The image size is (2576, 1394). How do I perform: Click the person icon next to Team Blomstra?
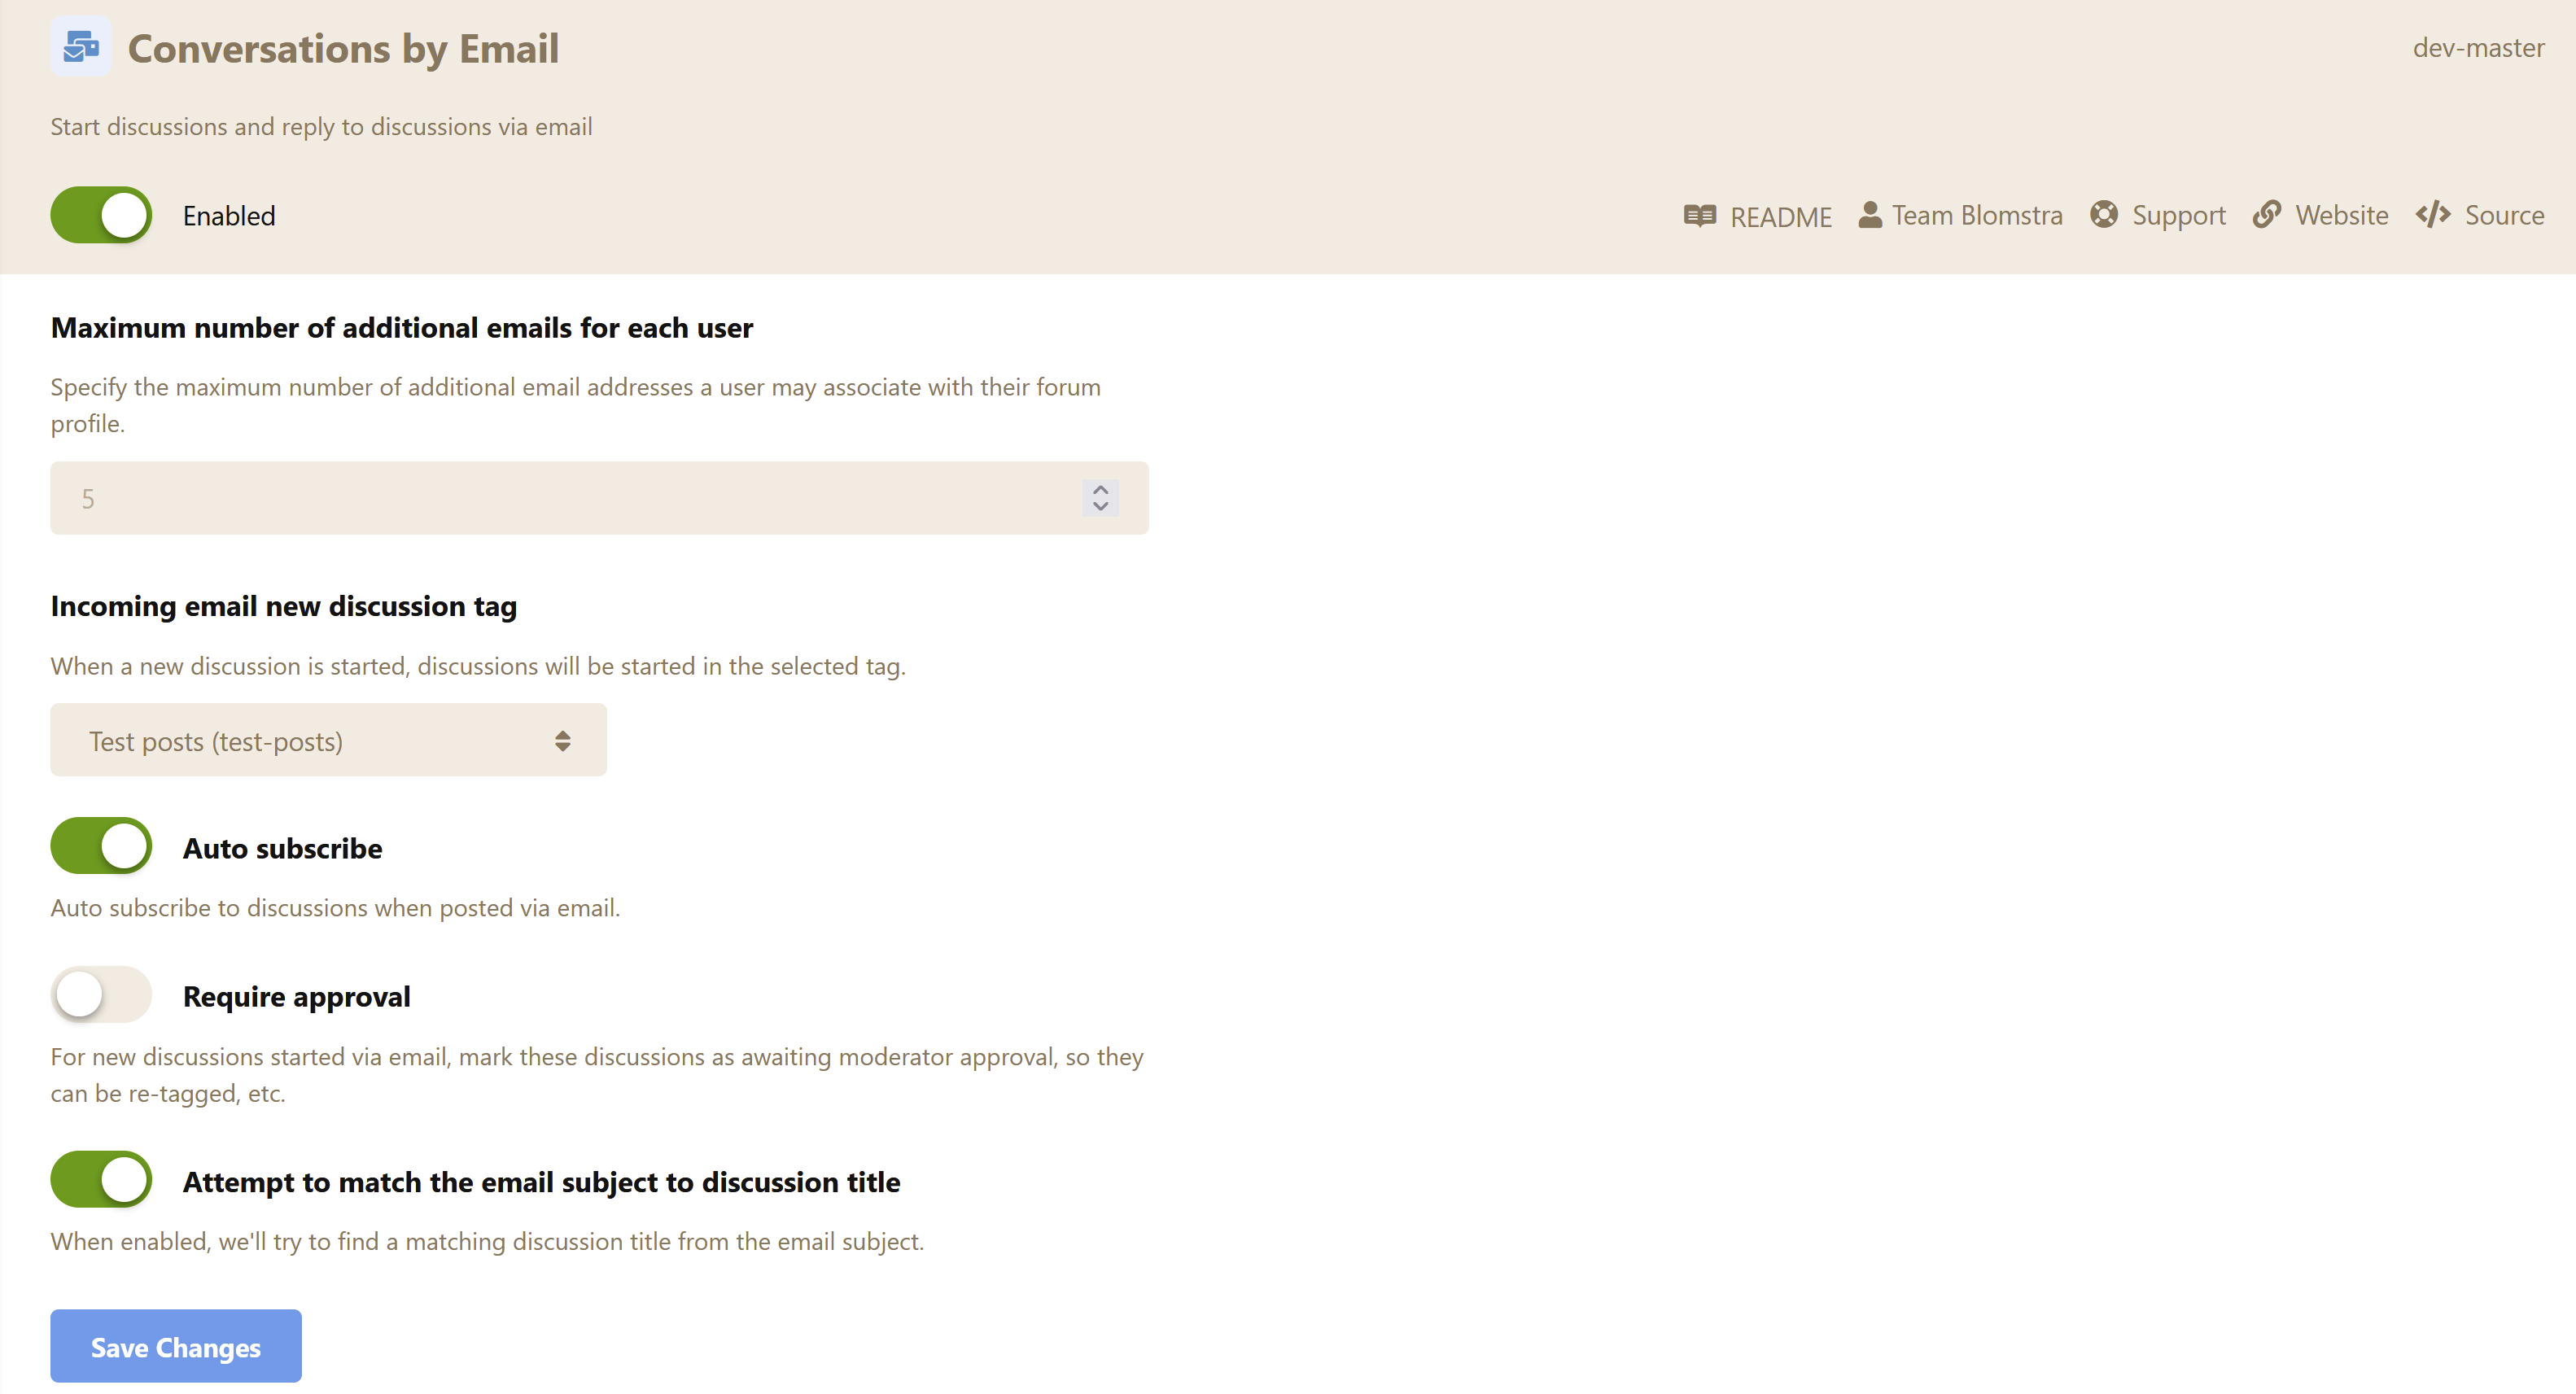1870,215
